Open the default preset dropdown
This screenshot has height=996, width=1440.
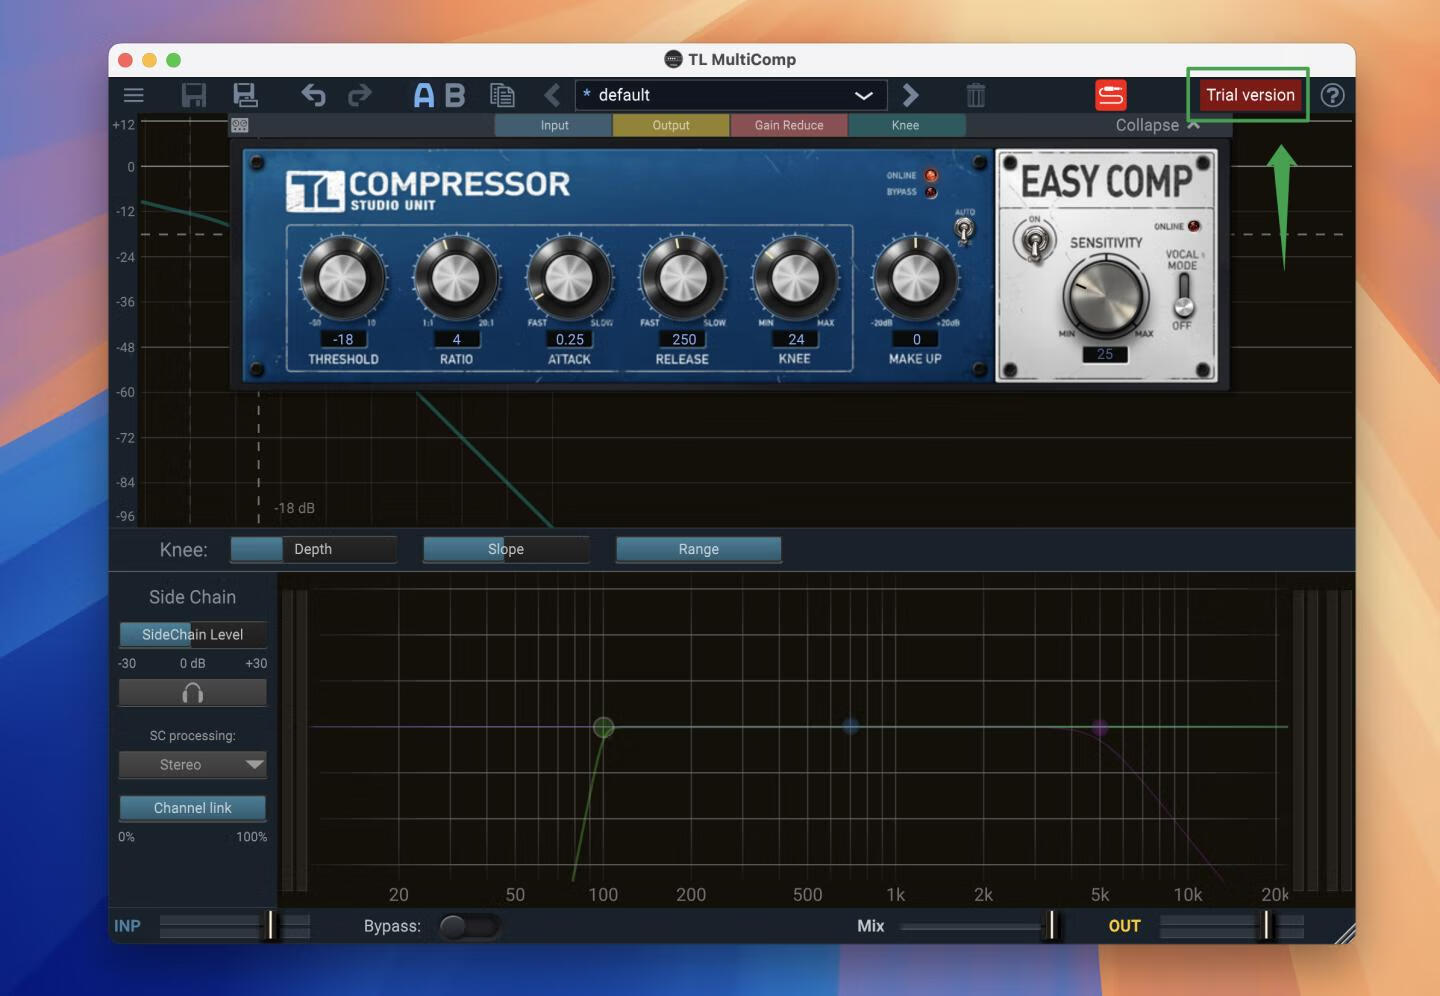tap(731, 95)
